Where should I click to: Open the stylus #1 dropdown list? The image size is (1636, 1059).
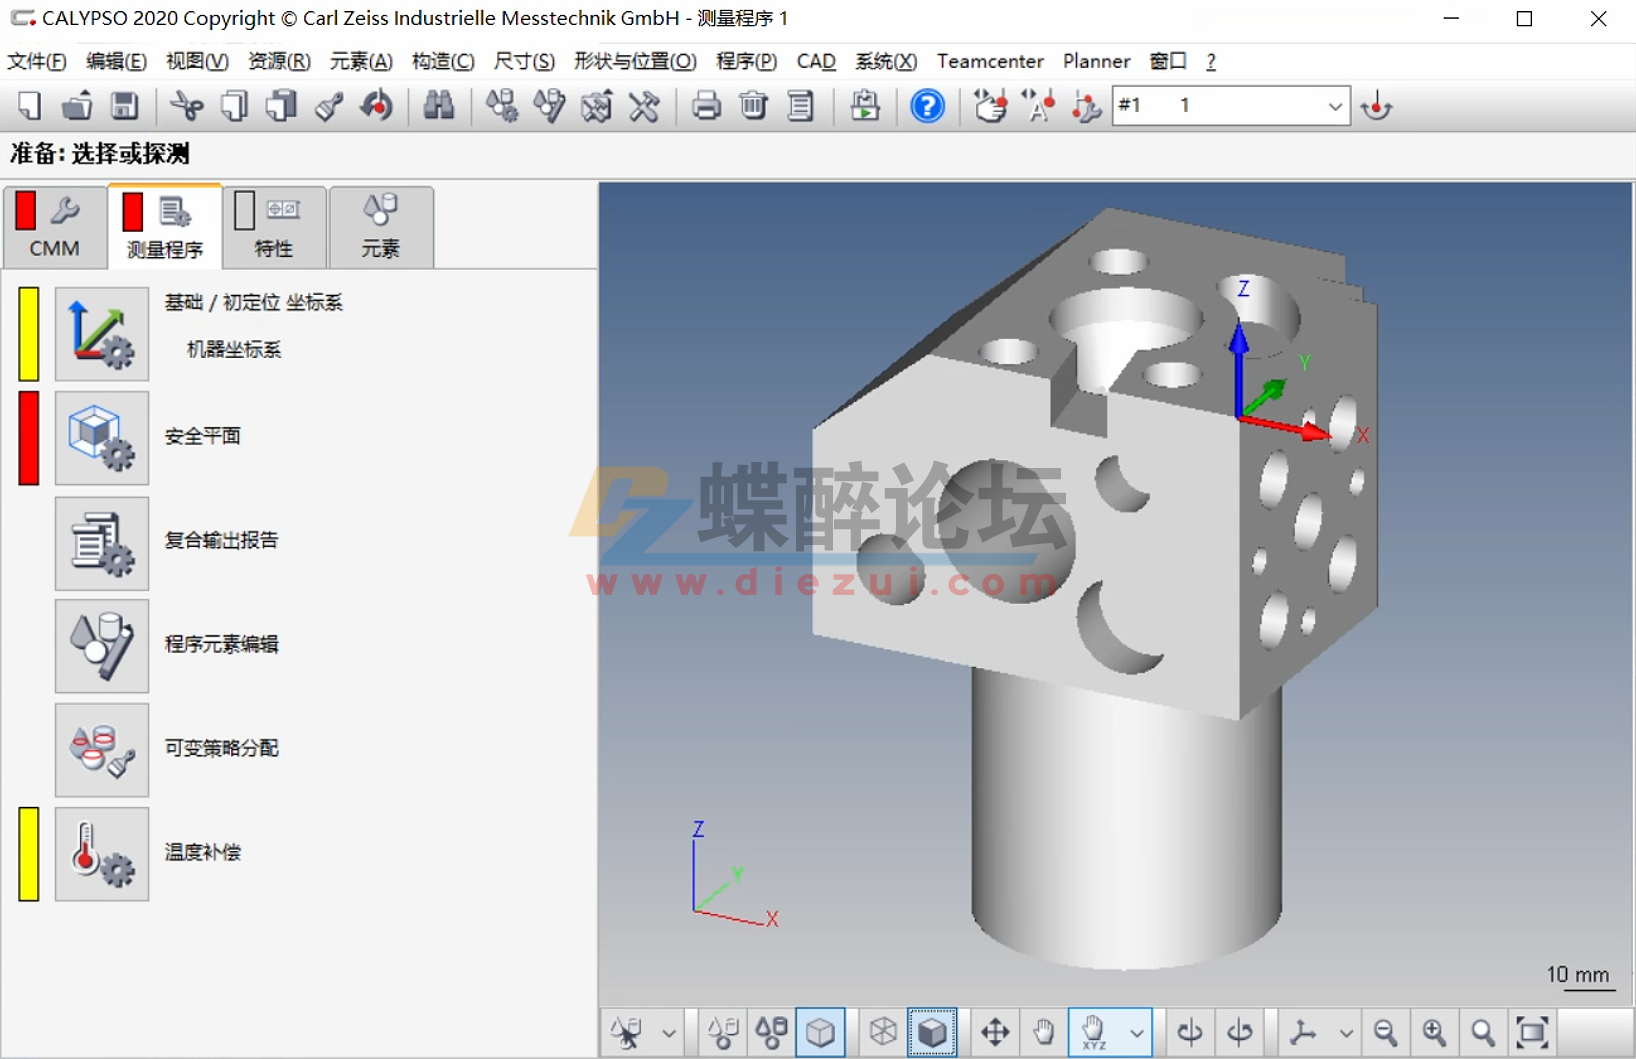1334,105
